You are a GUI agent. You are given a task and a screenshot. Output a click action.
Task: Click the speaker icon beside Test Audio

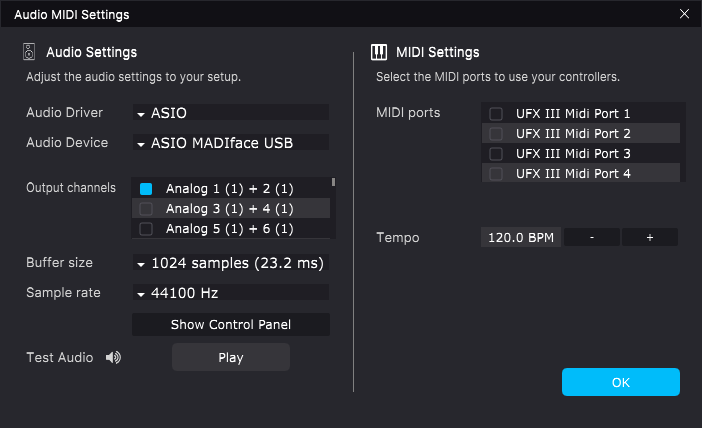coord(113,358)
